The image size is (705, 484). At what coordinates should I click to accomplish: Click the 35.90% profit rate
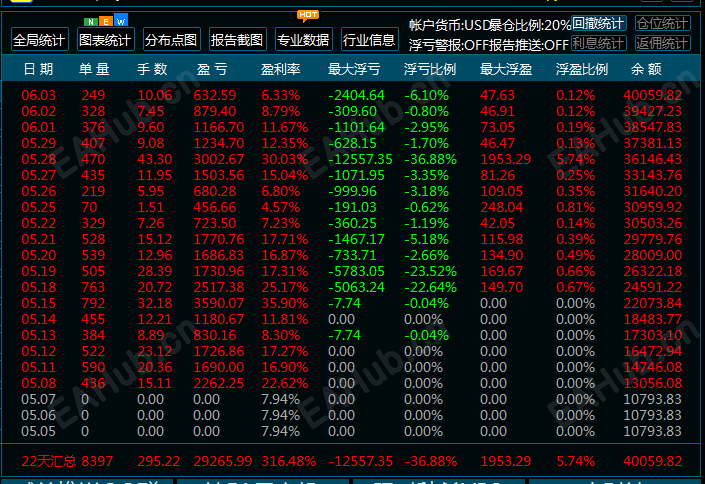click(x=285, y=304)
